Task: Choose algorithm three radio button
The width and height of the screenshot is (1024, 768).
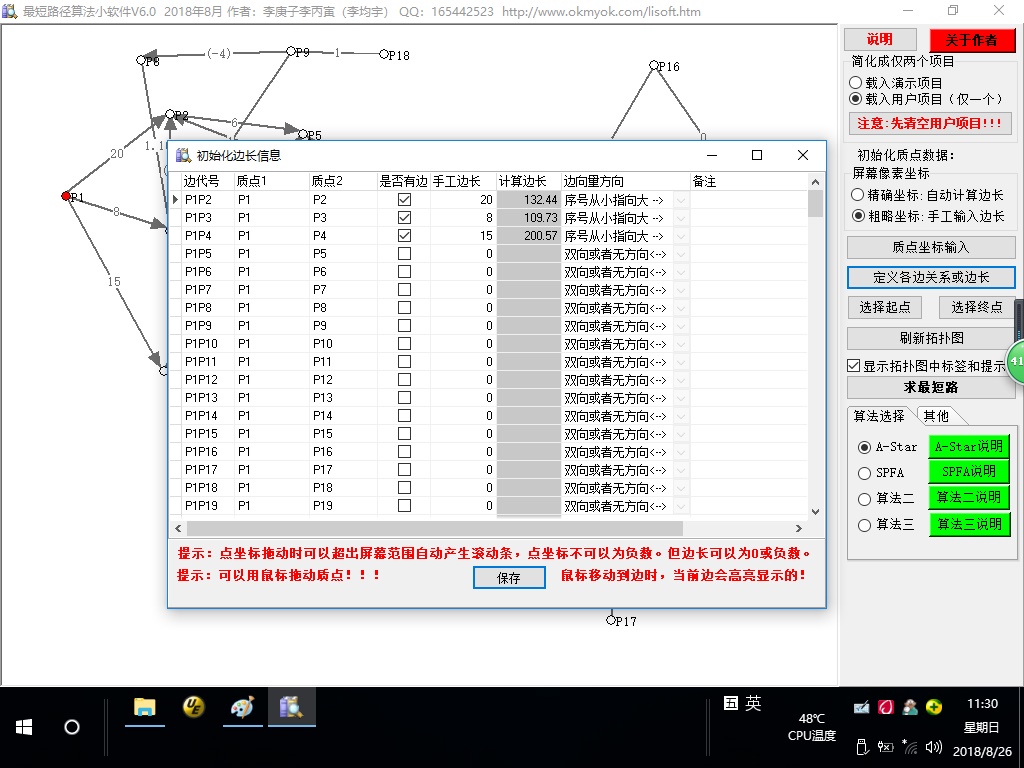Action: tap(865, 525)
